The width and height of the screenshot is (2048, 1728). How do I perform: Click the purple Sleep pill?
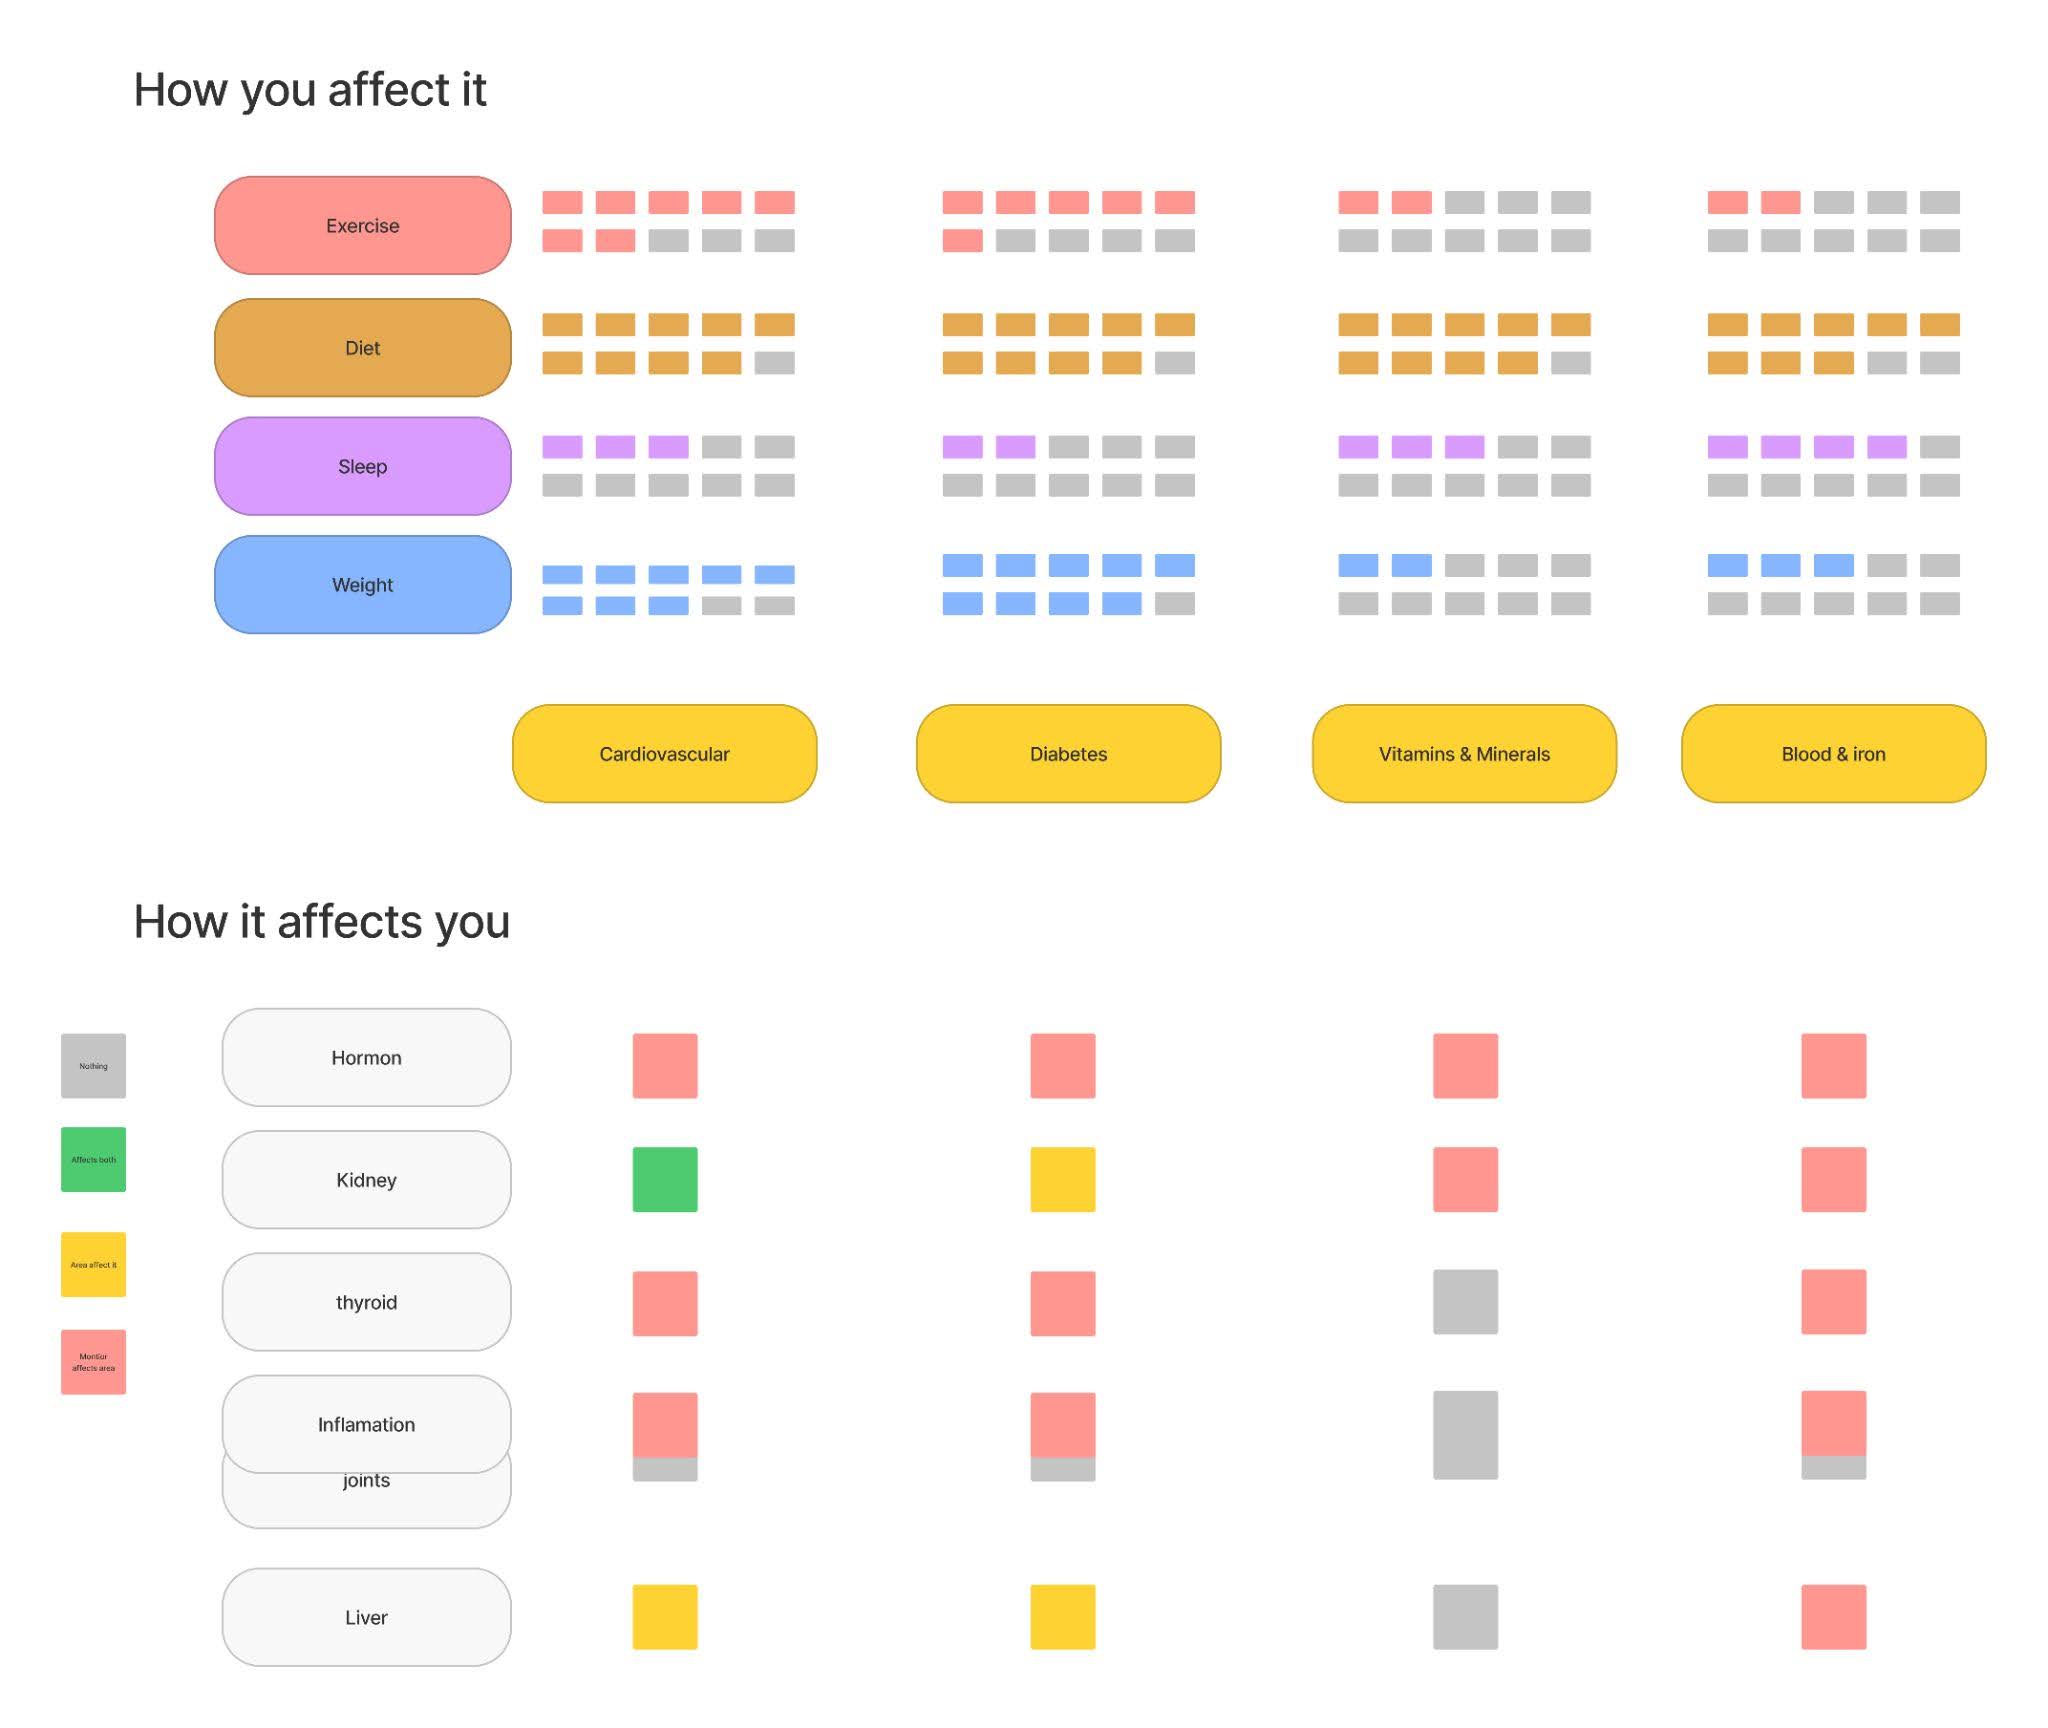pos(362,466)
